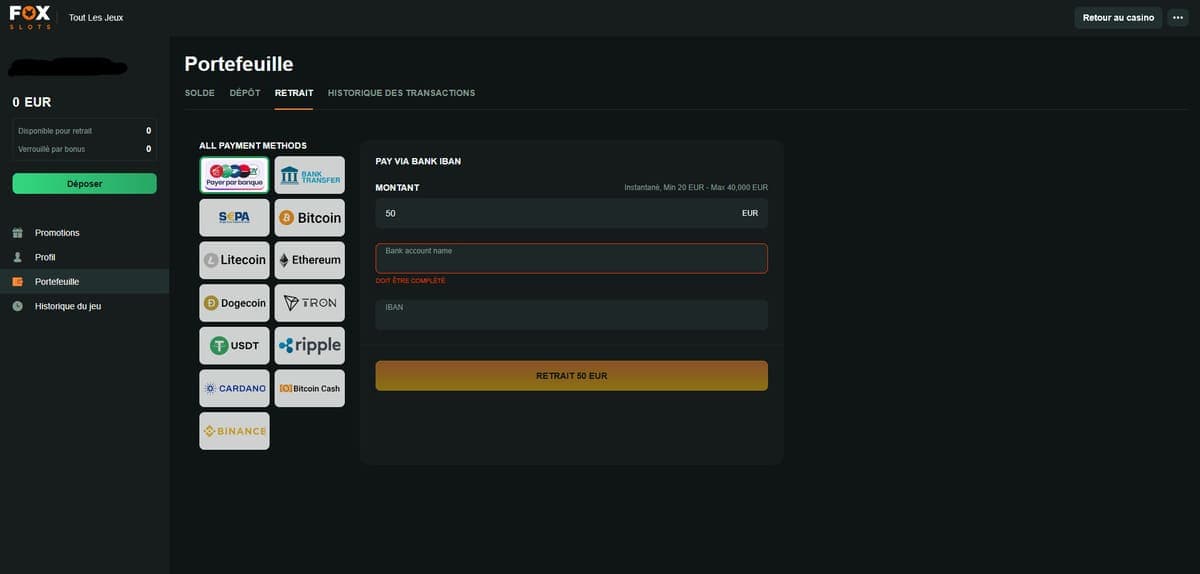The height and width of the screenshot is (574, 1200).
Task: Pick the Binance payment method
Action: point(234,431)
